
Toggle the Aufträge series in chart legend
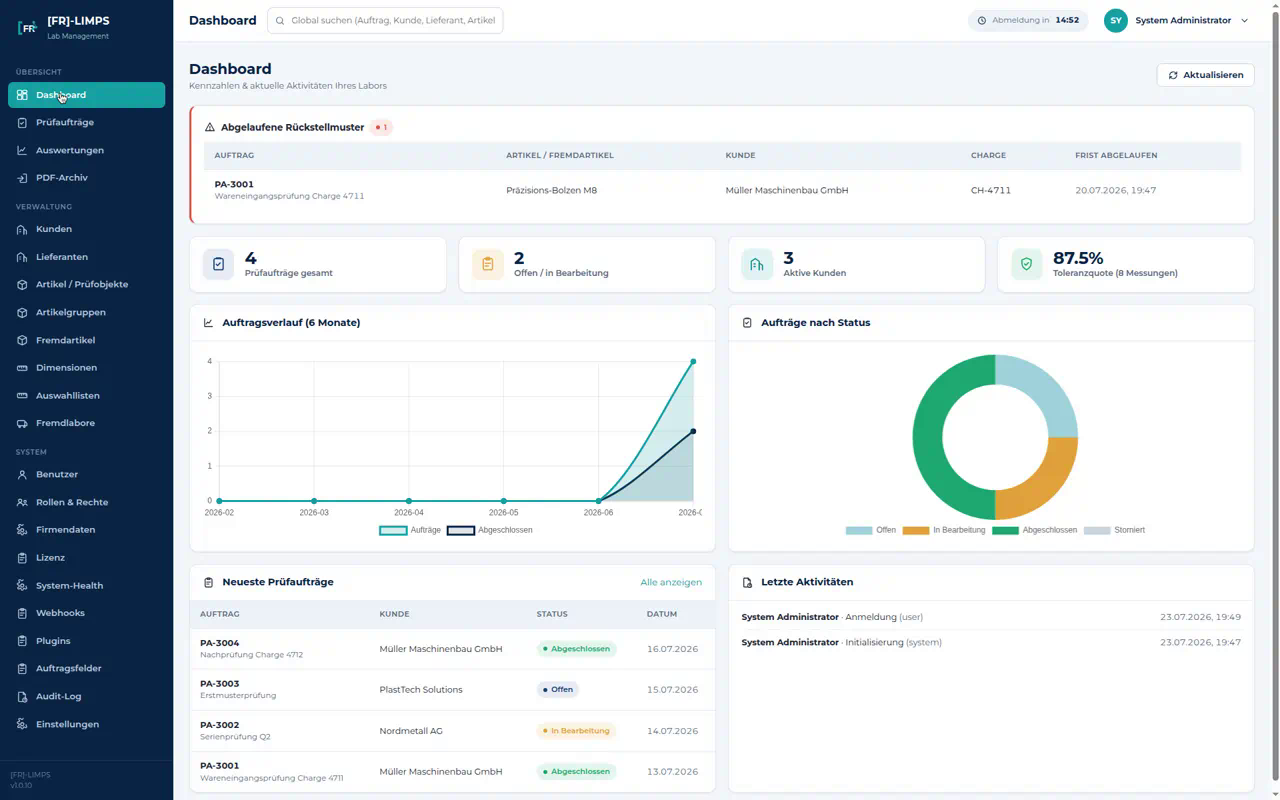(x=410, y=530)
